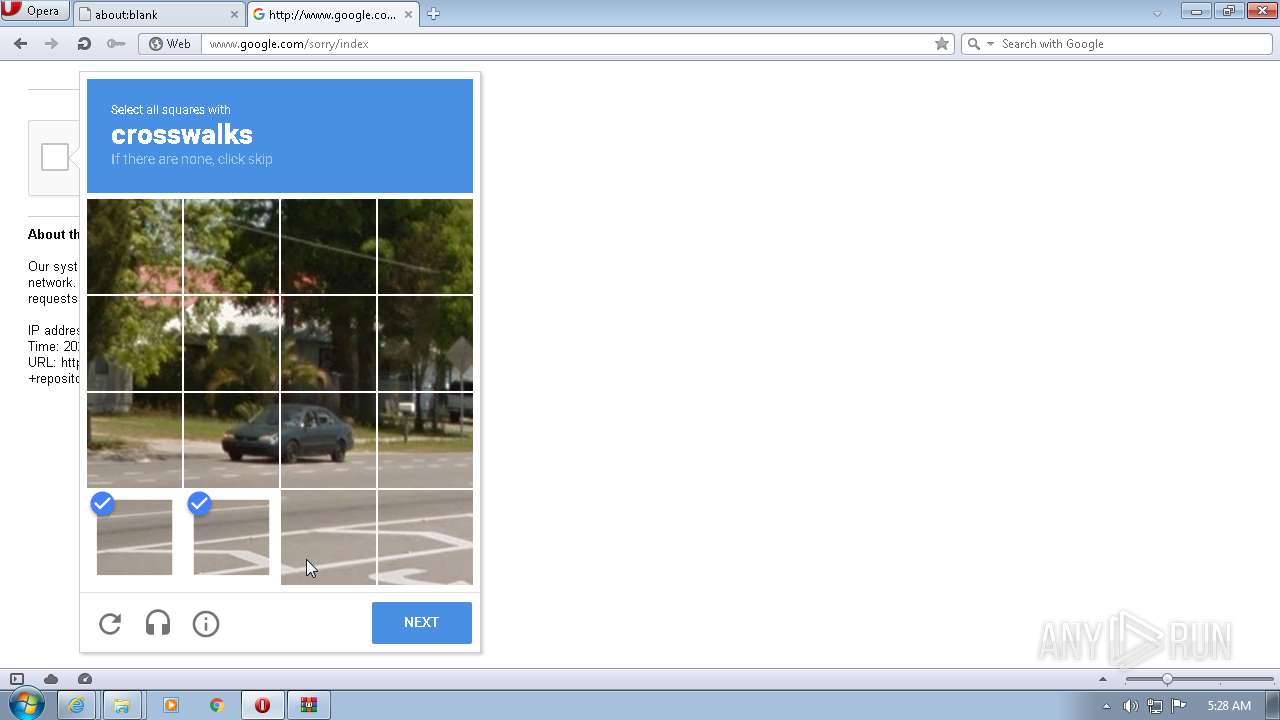
Task: Open the closed tabs dropdown arrow
Action: 1157,14
